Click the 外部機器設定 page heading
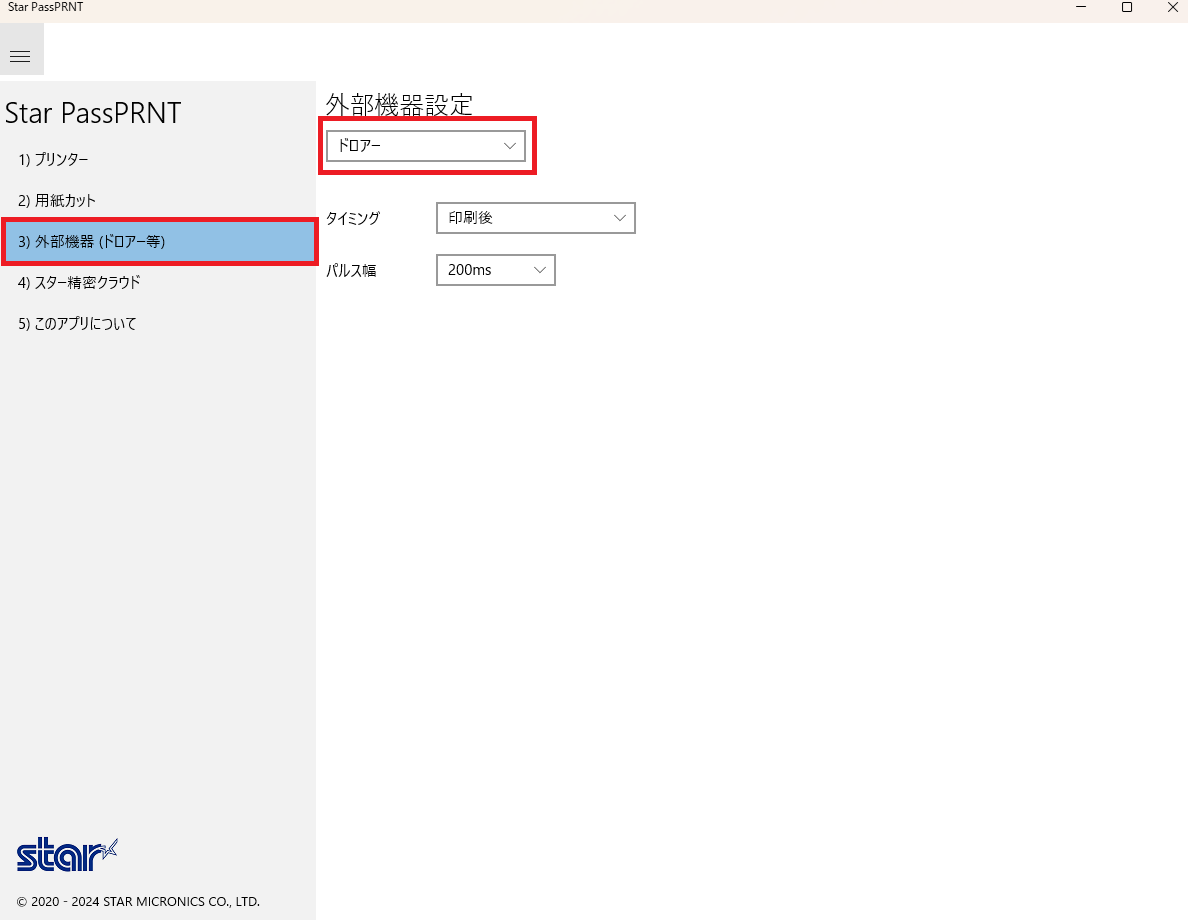 (398, 104)
